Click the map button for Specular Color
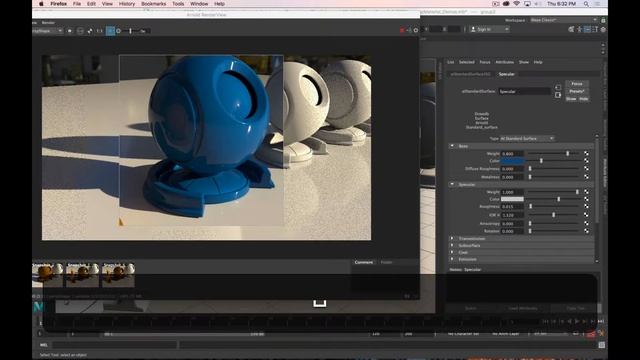 click(x=587, y=199)
